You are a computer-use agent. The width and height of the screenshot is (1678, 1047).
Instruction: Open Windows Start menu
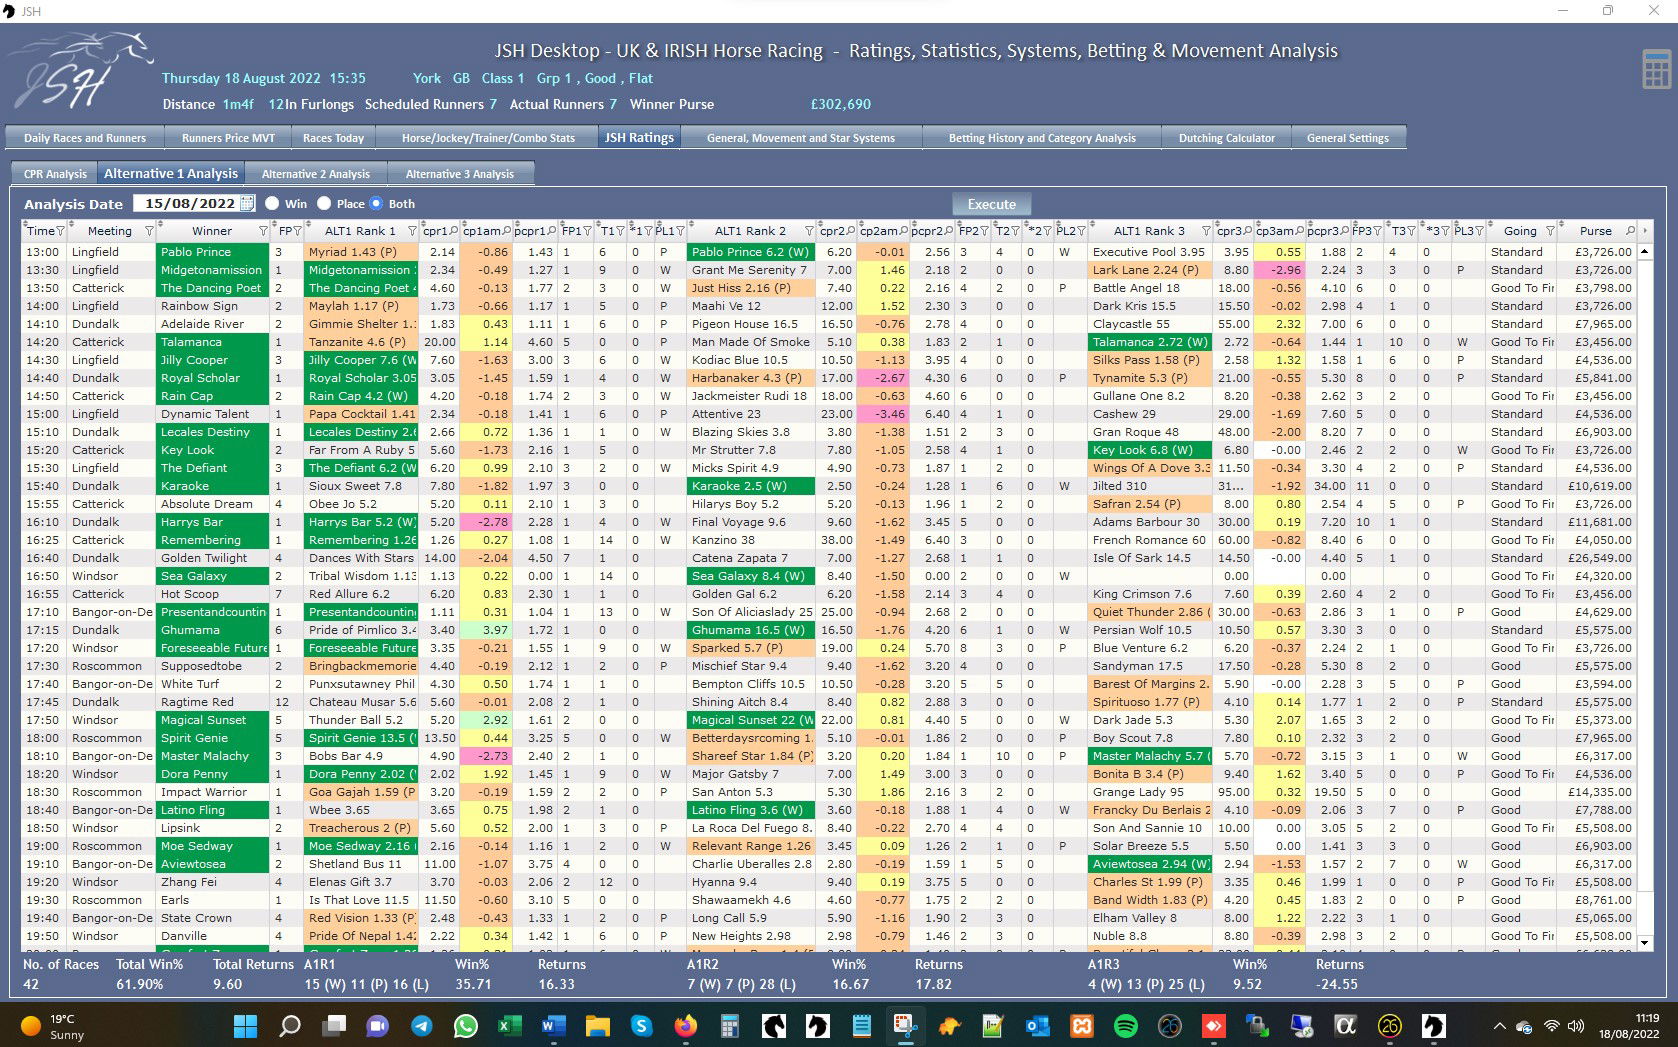245,1026
